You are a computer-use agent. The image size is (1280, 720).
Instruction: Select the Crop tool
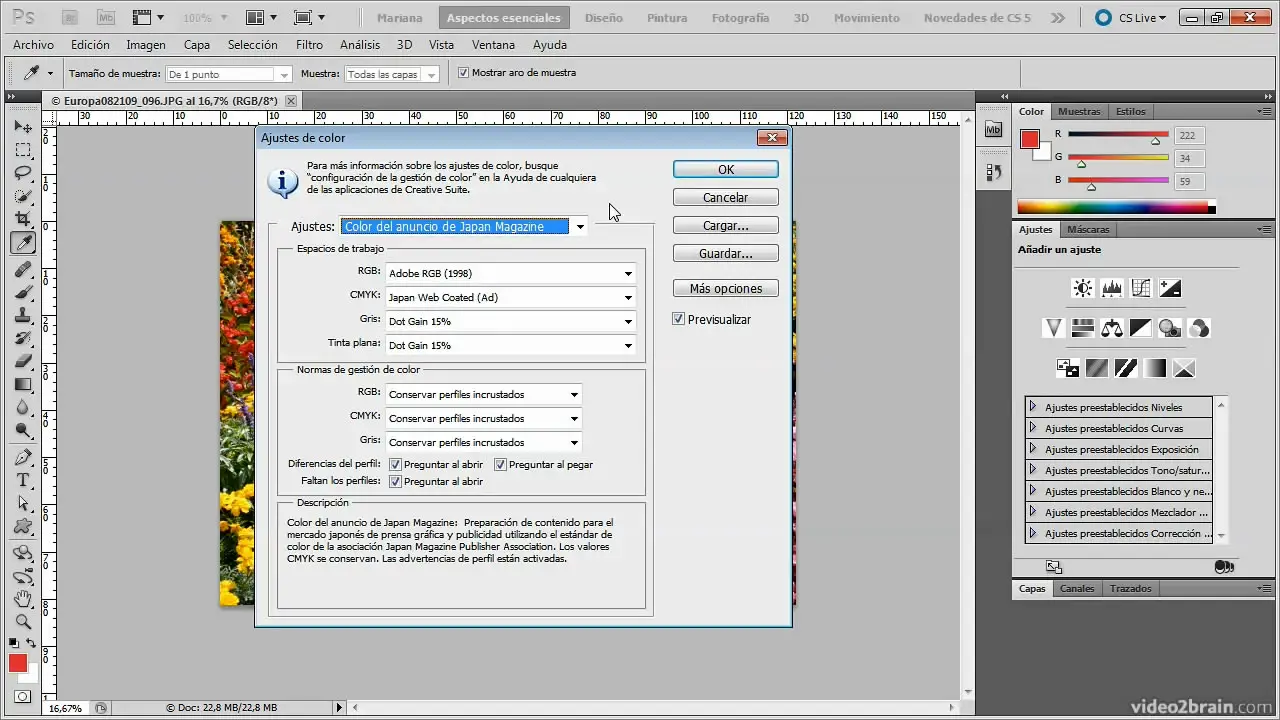(x=22, y=219)
